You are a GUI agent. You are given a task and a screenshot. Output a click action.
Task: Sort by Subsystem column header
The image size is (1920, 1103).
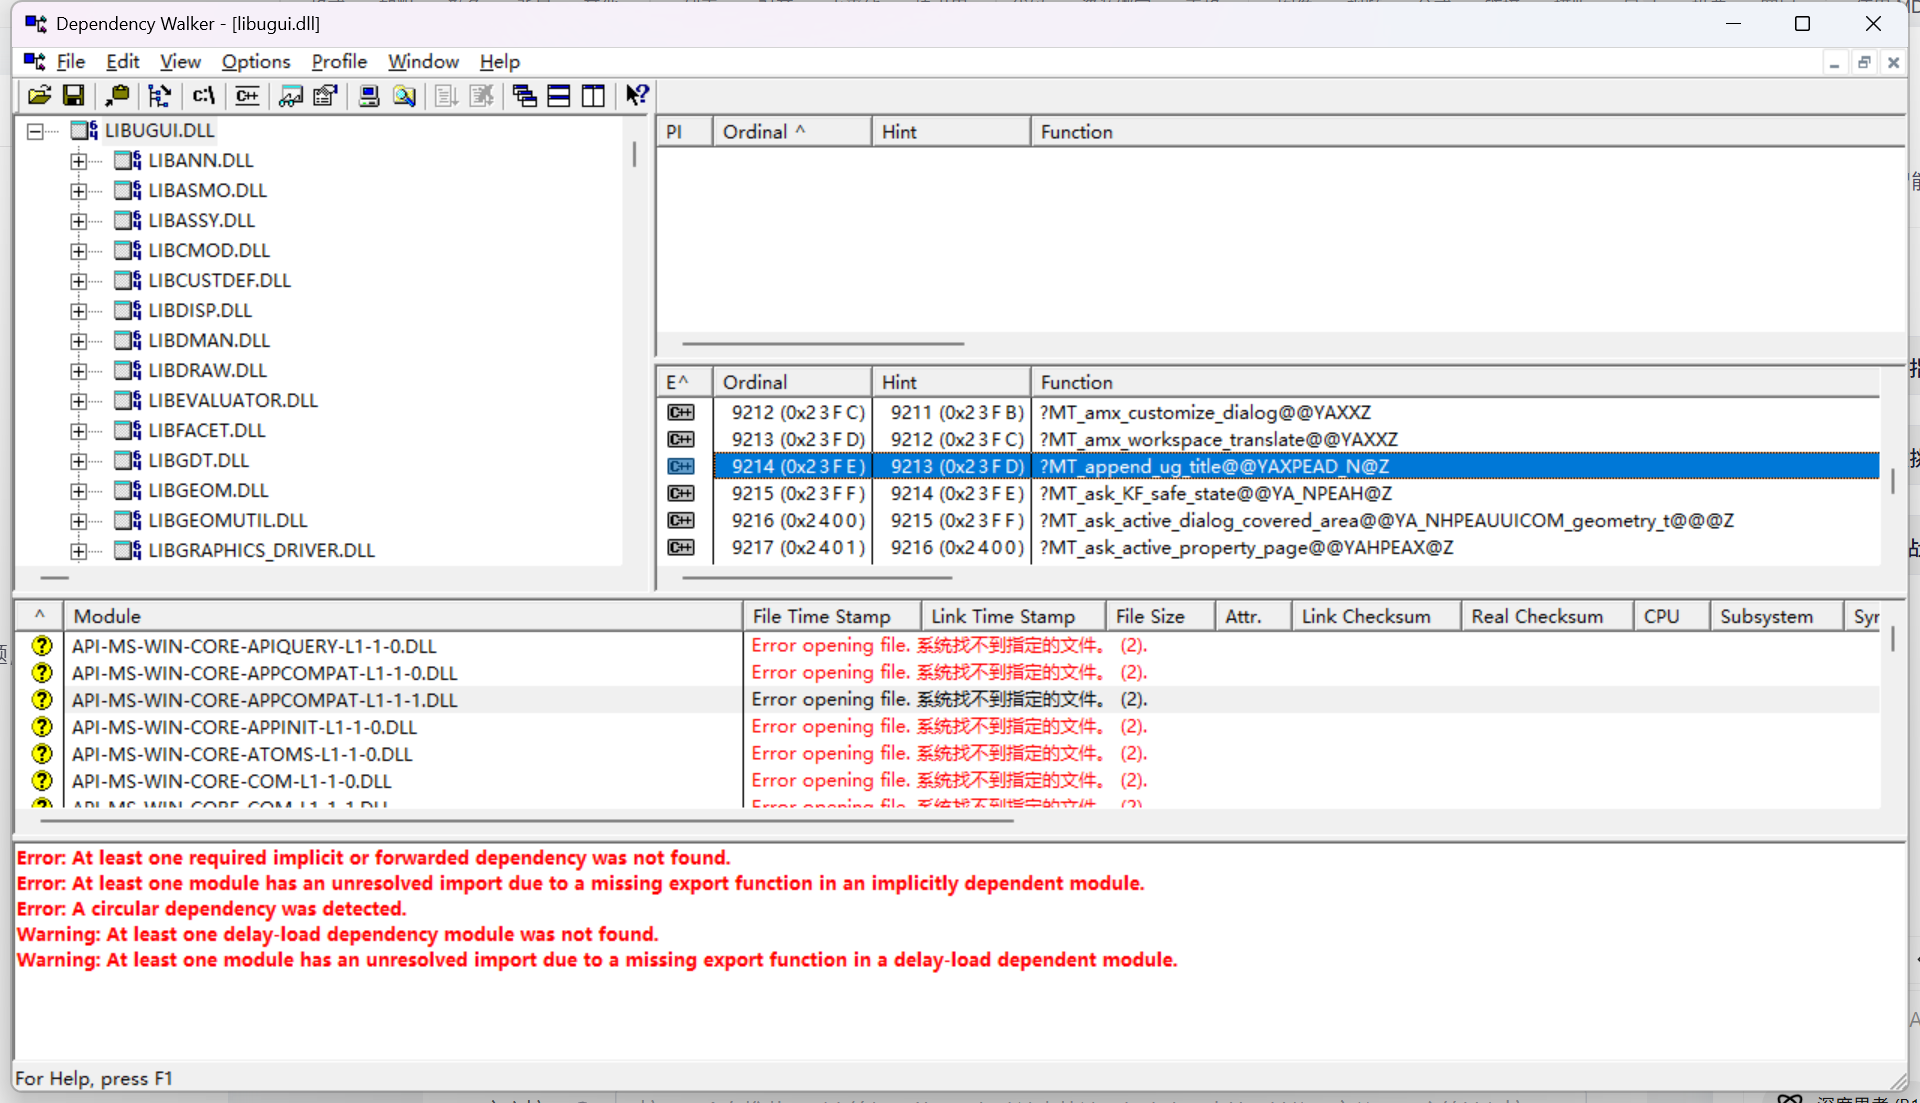pos(1777,617)
